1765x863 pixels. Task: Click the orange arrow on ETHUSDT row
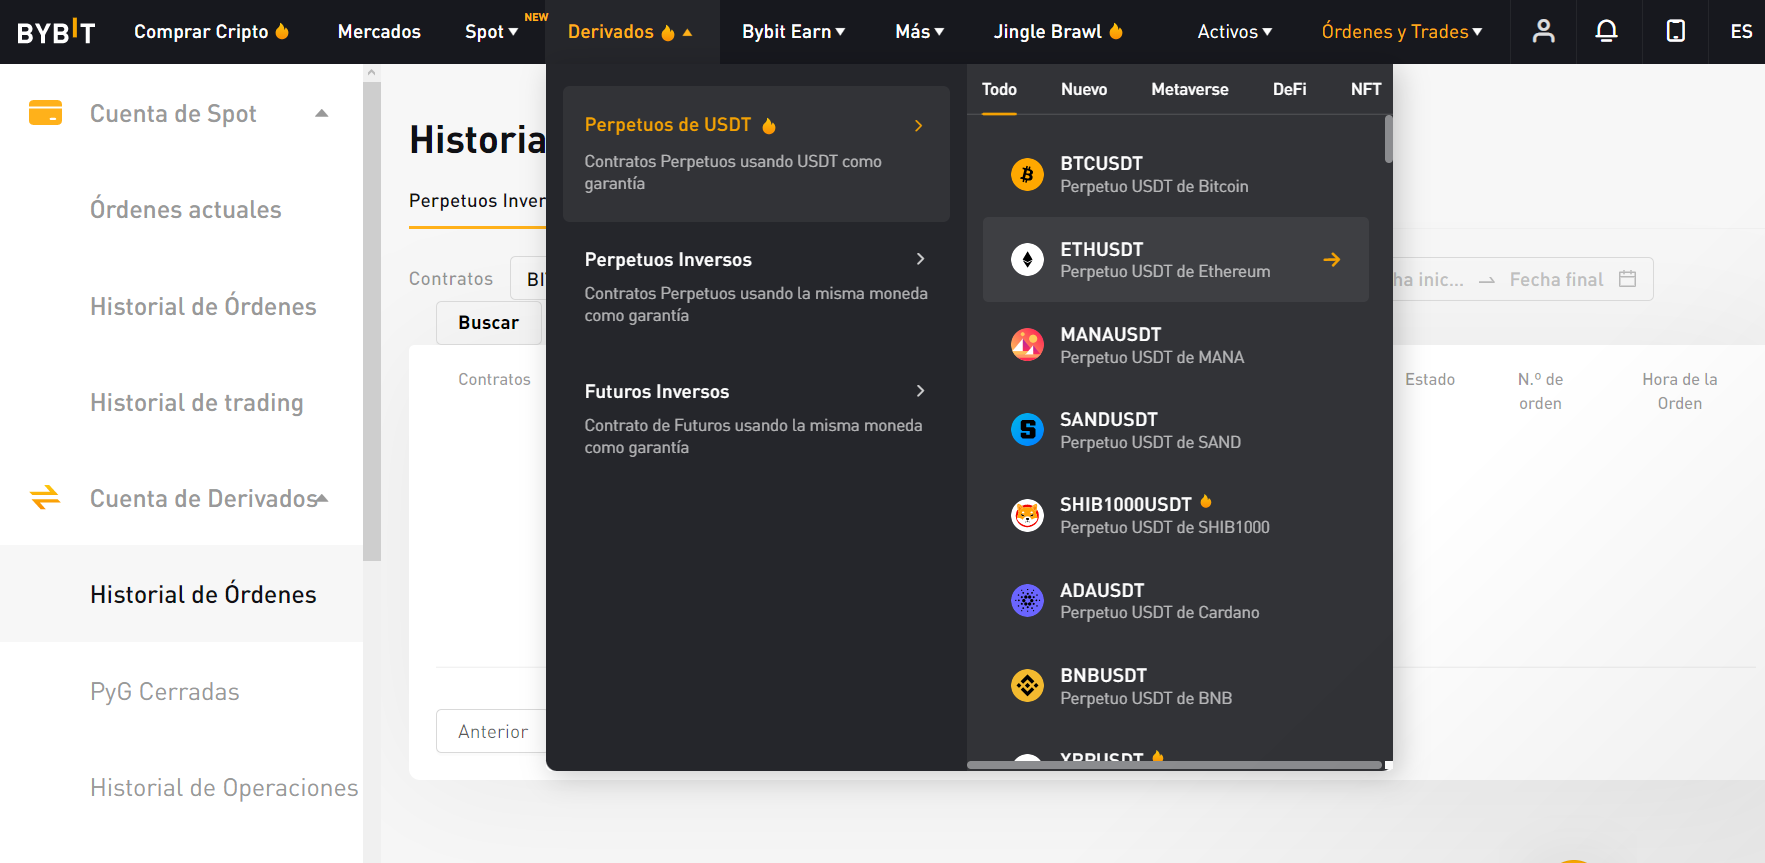click(x=1332, y=260)
